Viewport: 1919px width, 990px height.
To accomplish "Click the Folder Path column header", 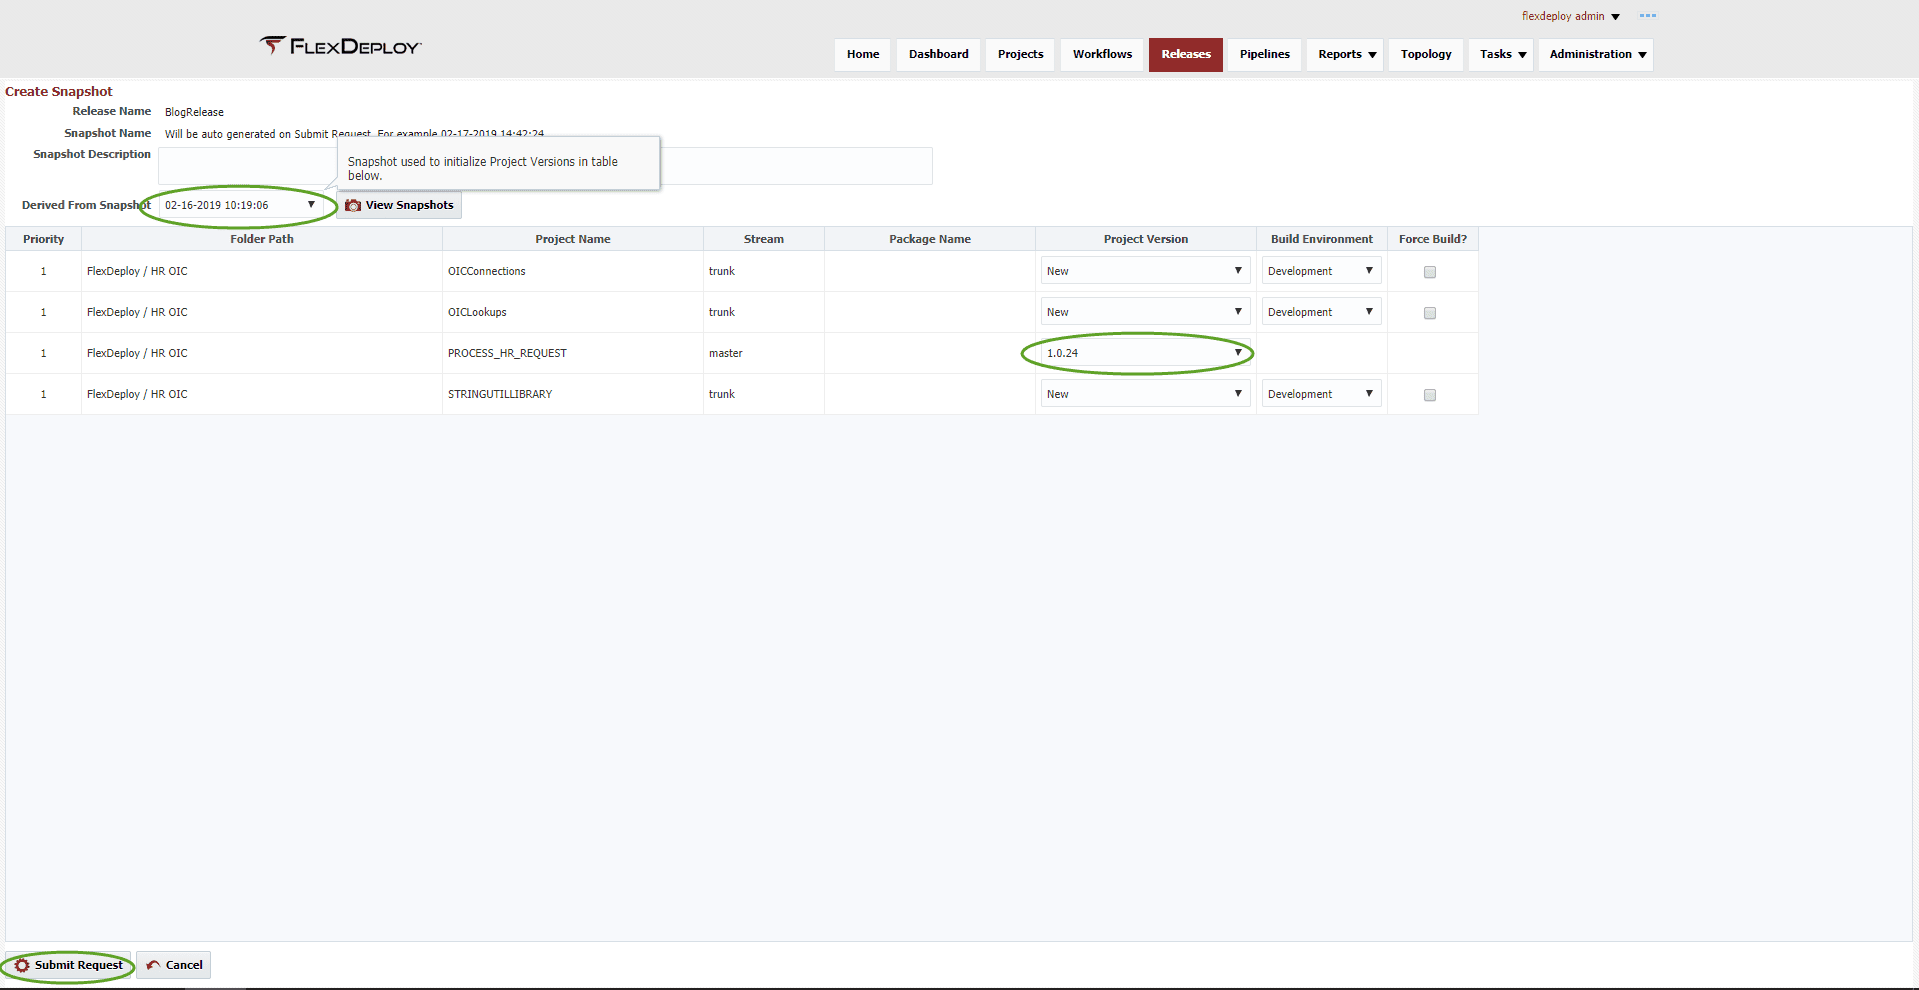I will click(x=262, y=239).
